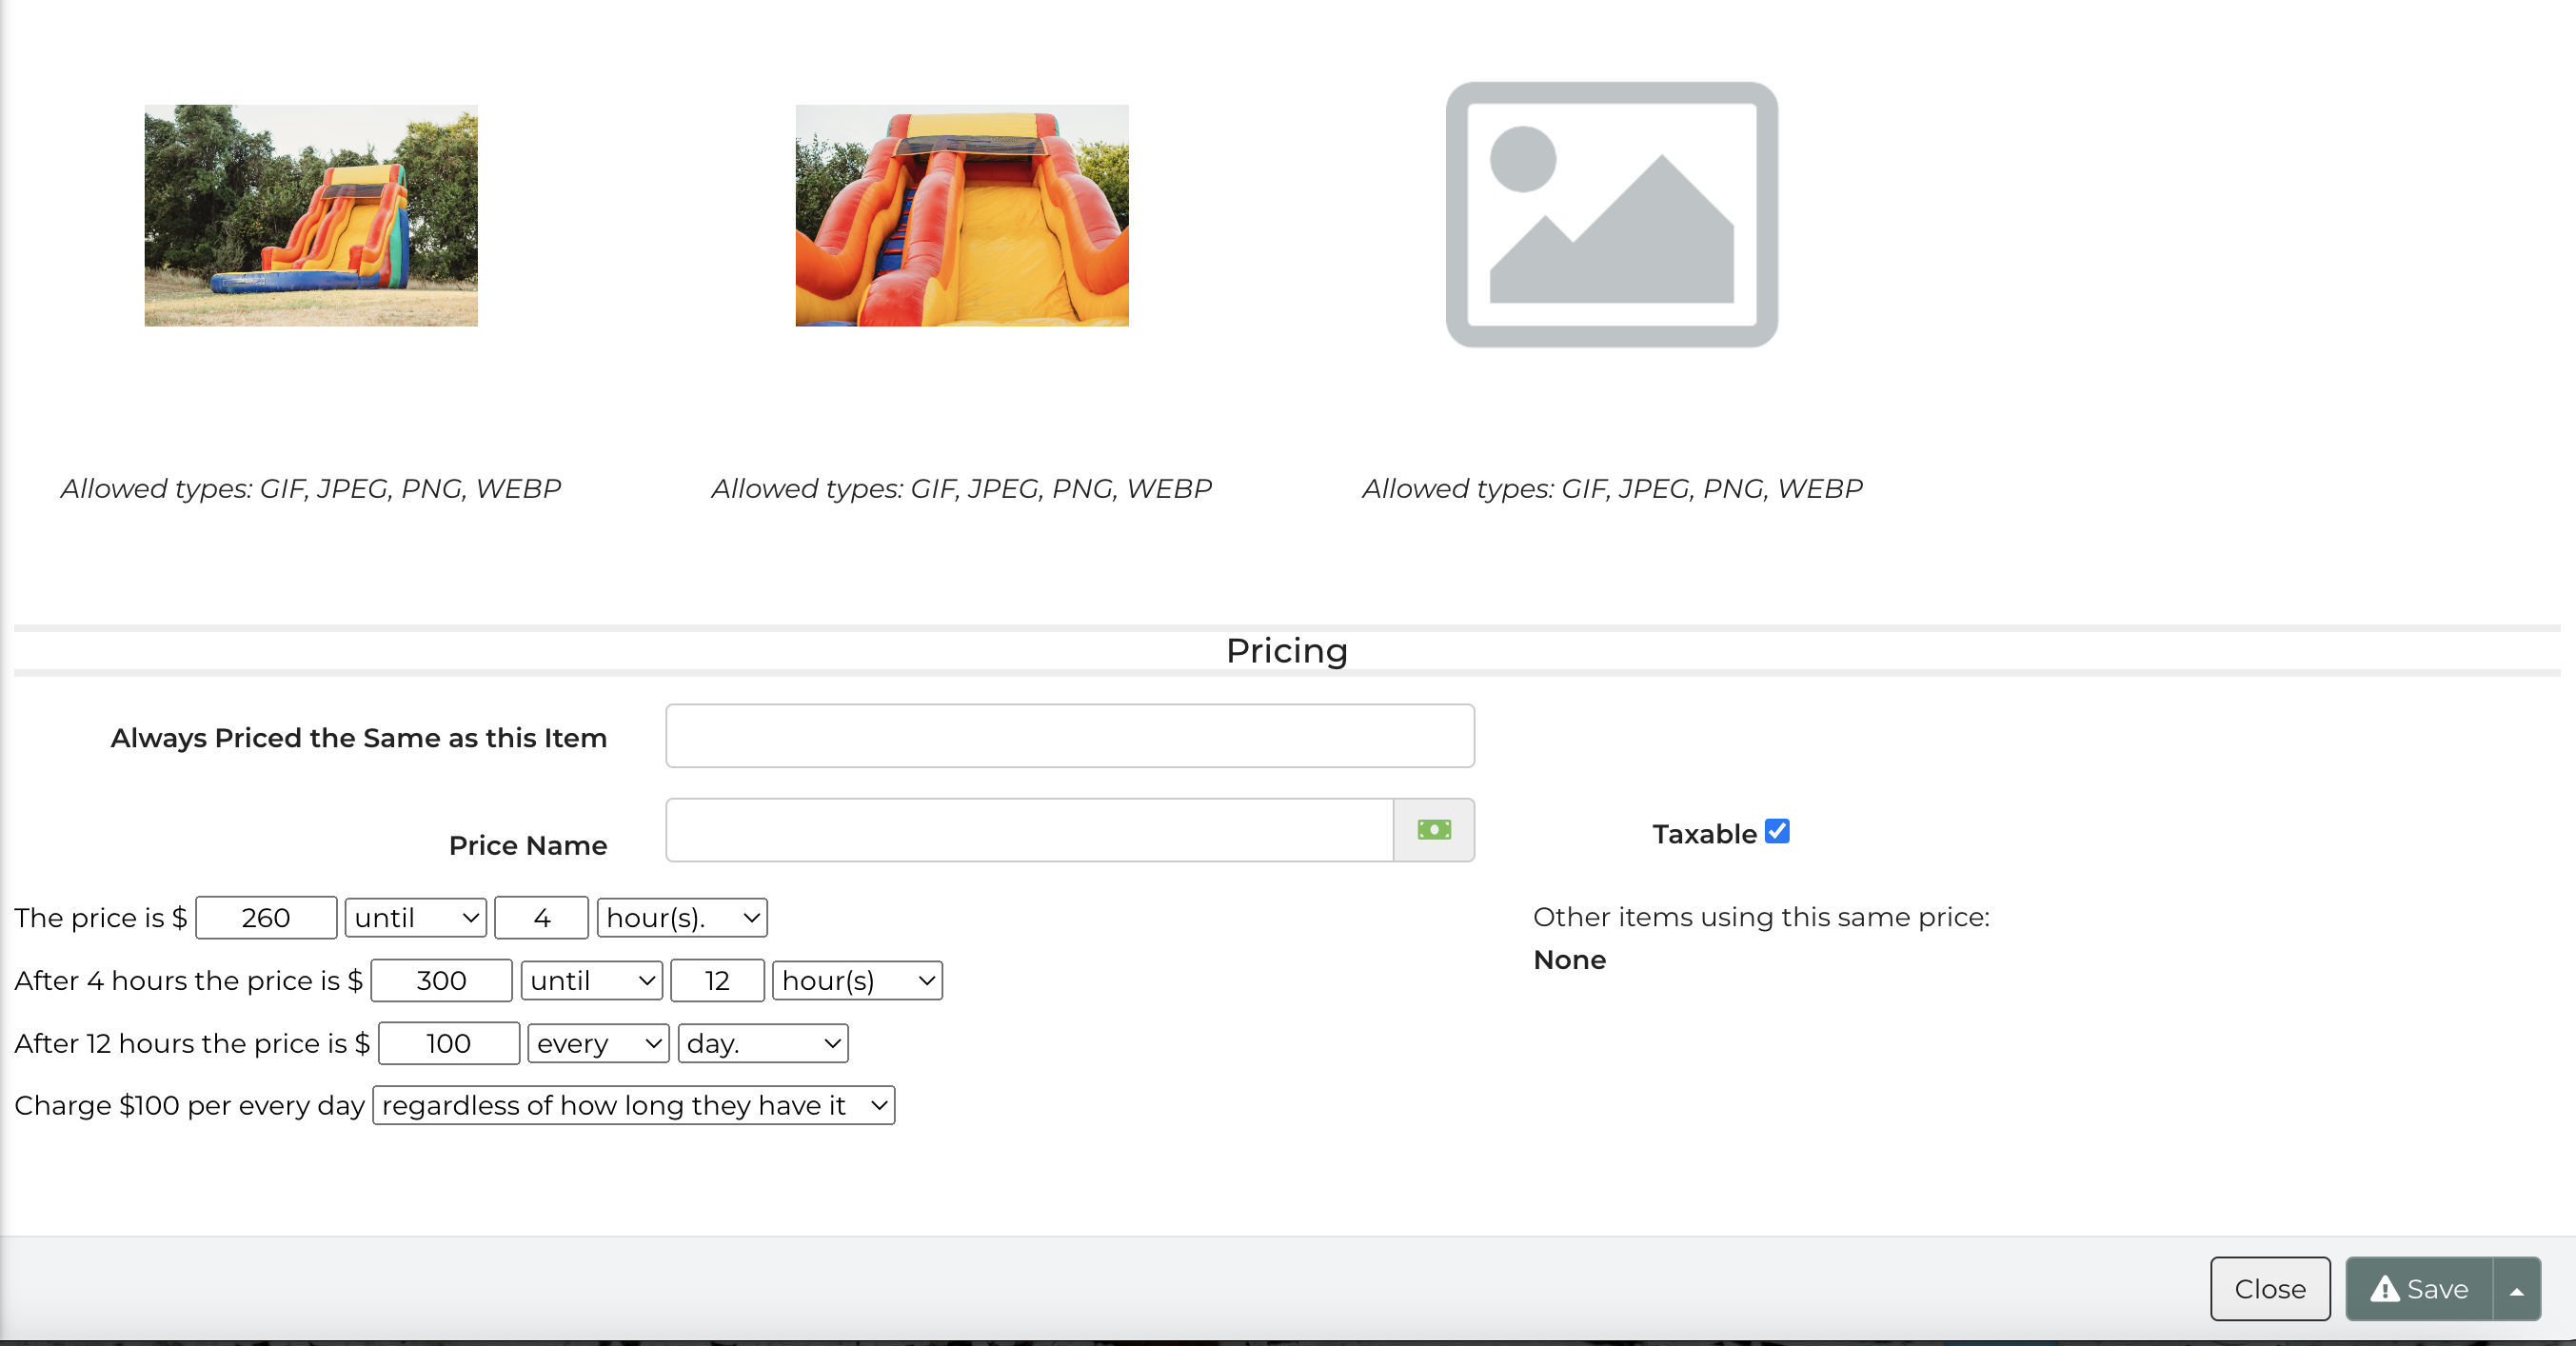Click the 100 daily price input field
2576x1346 pixels.
[448, 1044]
